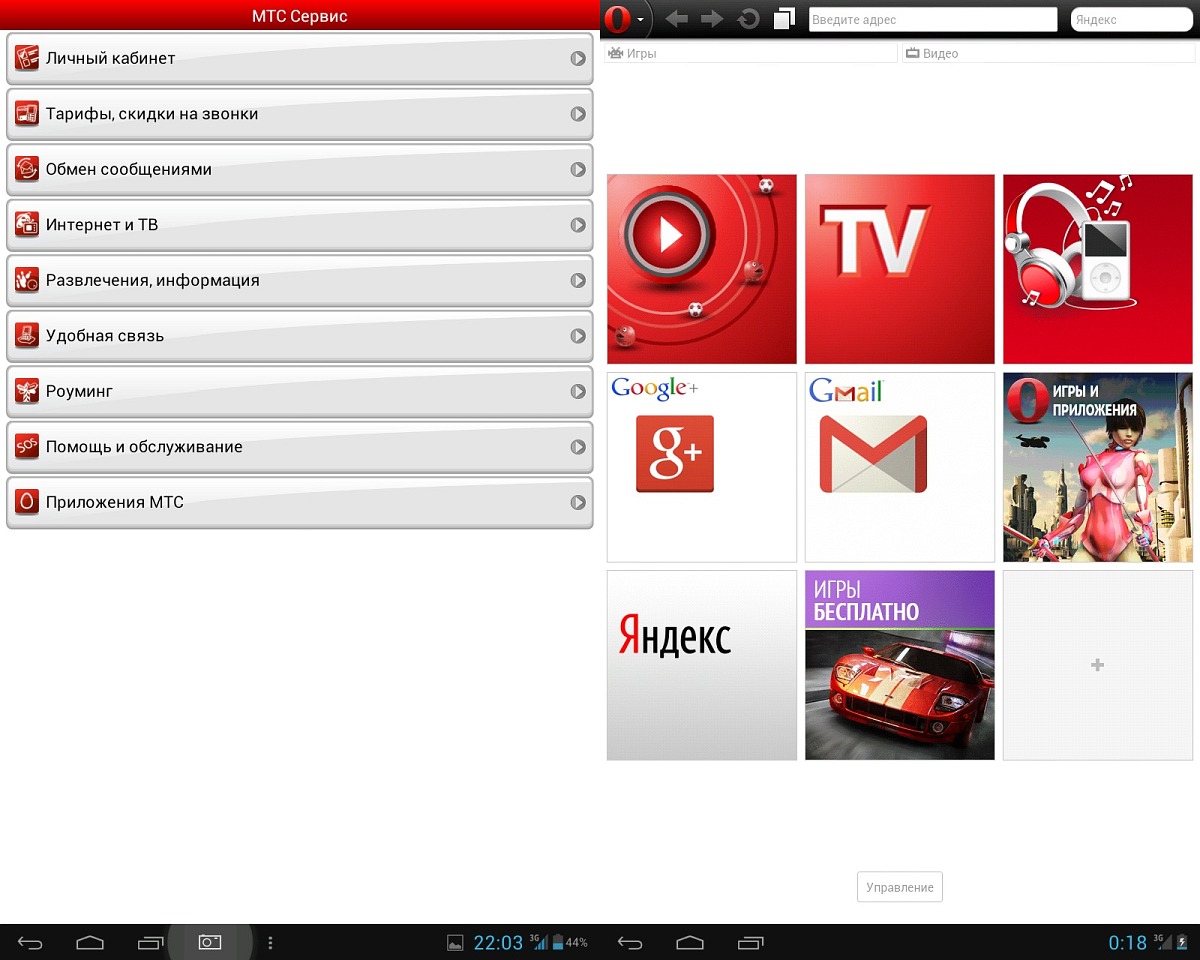Tap Android back button in Opera screen
This screenshot has height=960, width=1200.
point(630,942)
